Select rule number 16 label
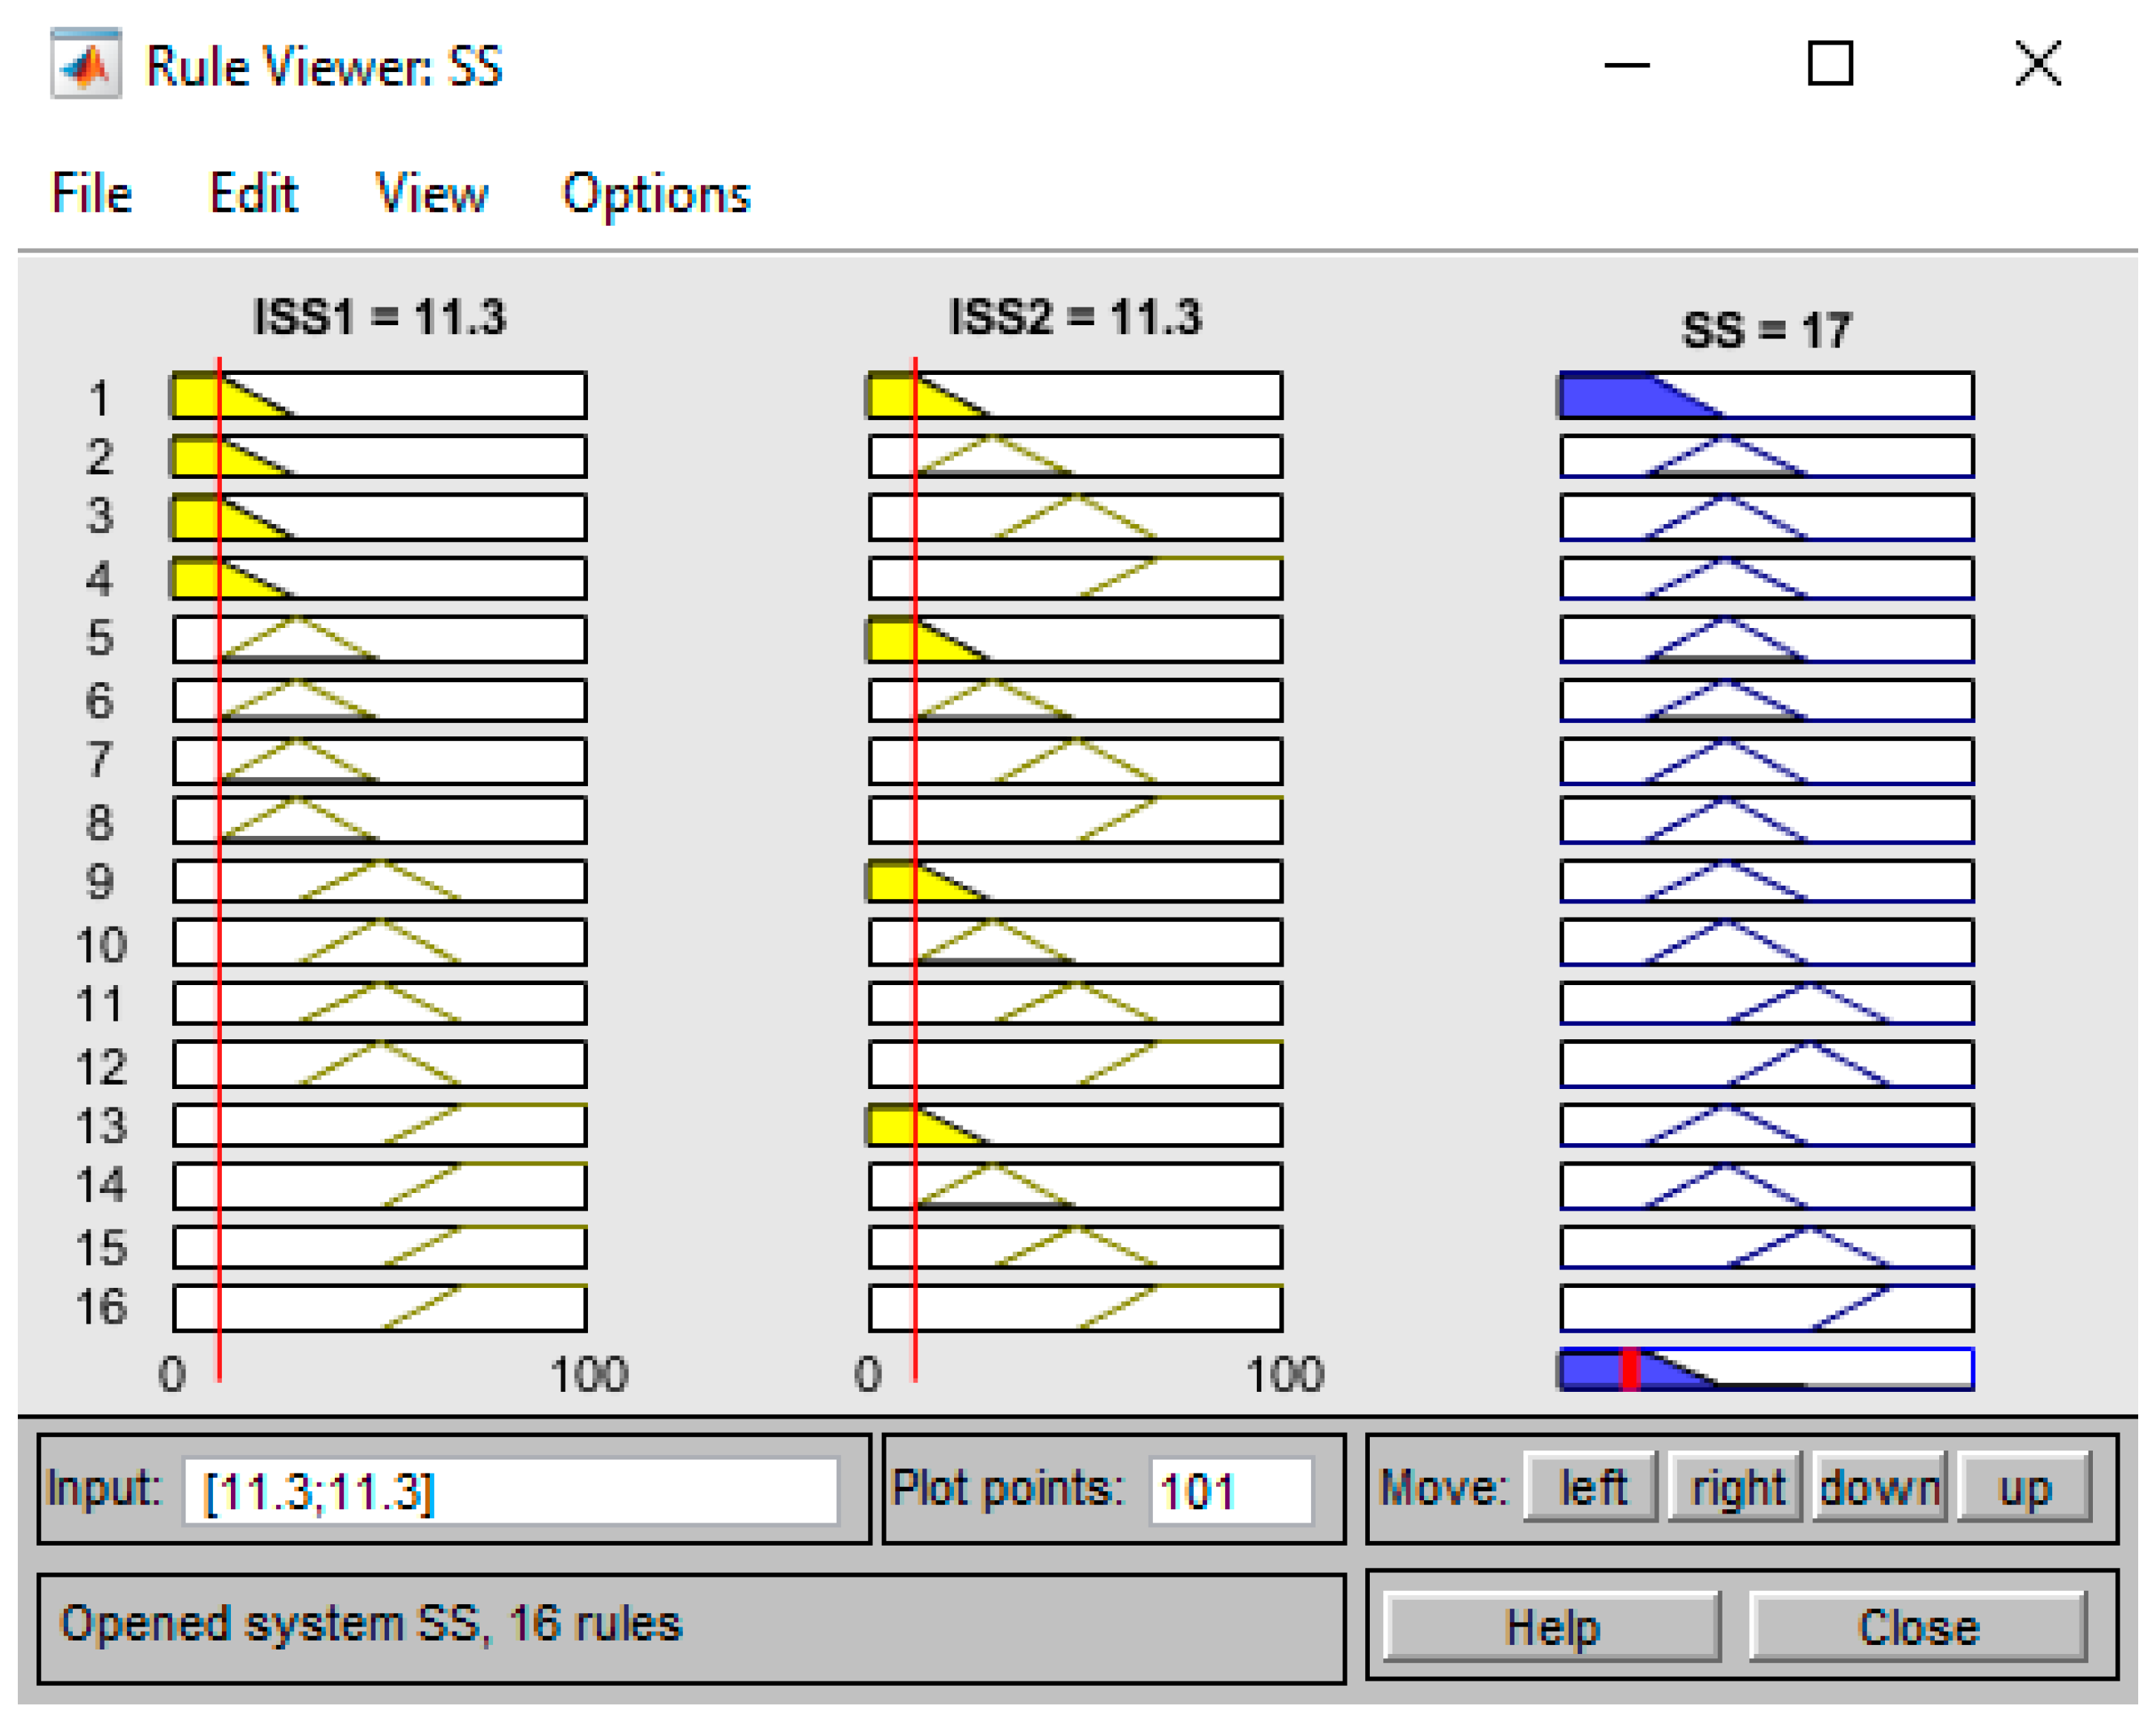 tap(101, 1307)
